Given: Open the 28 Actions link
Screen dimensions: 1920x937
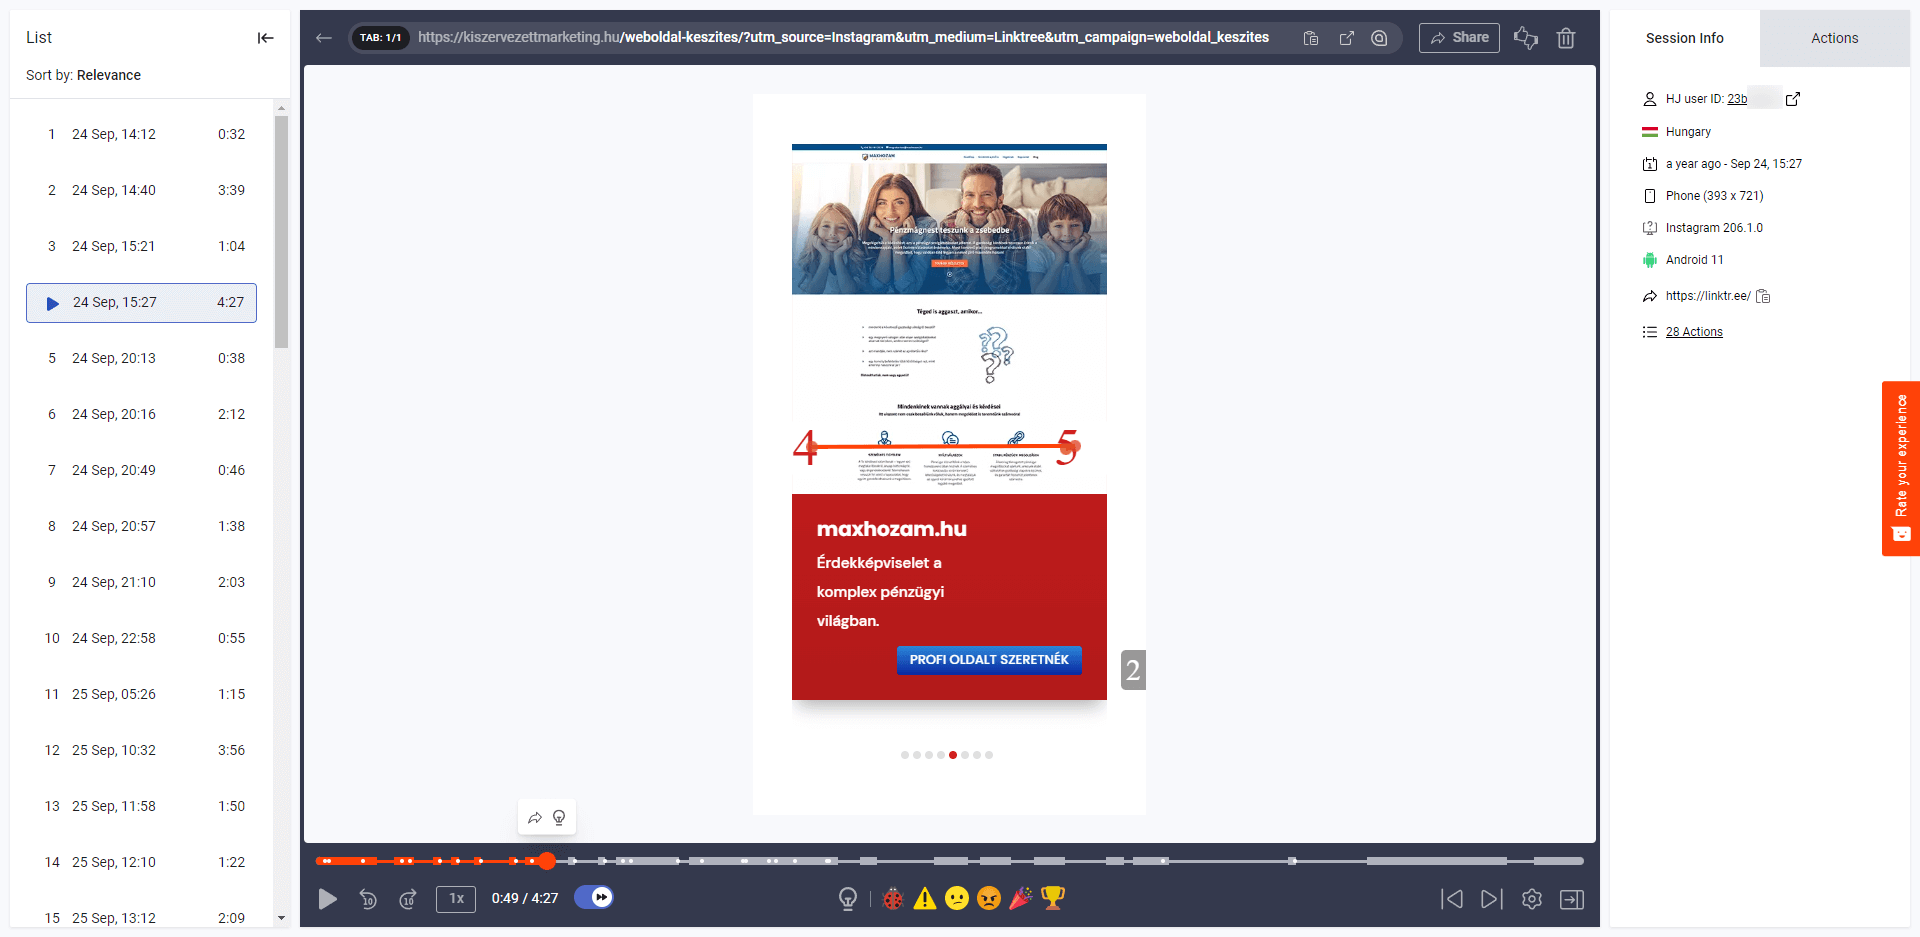Looking at the screenshot, I should 1694,332.
